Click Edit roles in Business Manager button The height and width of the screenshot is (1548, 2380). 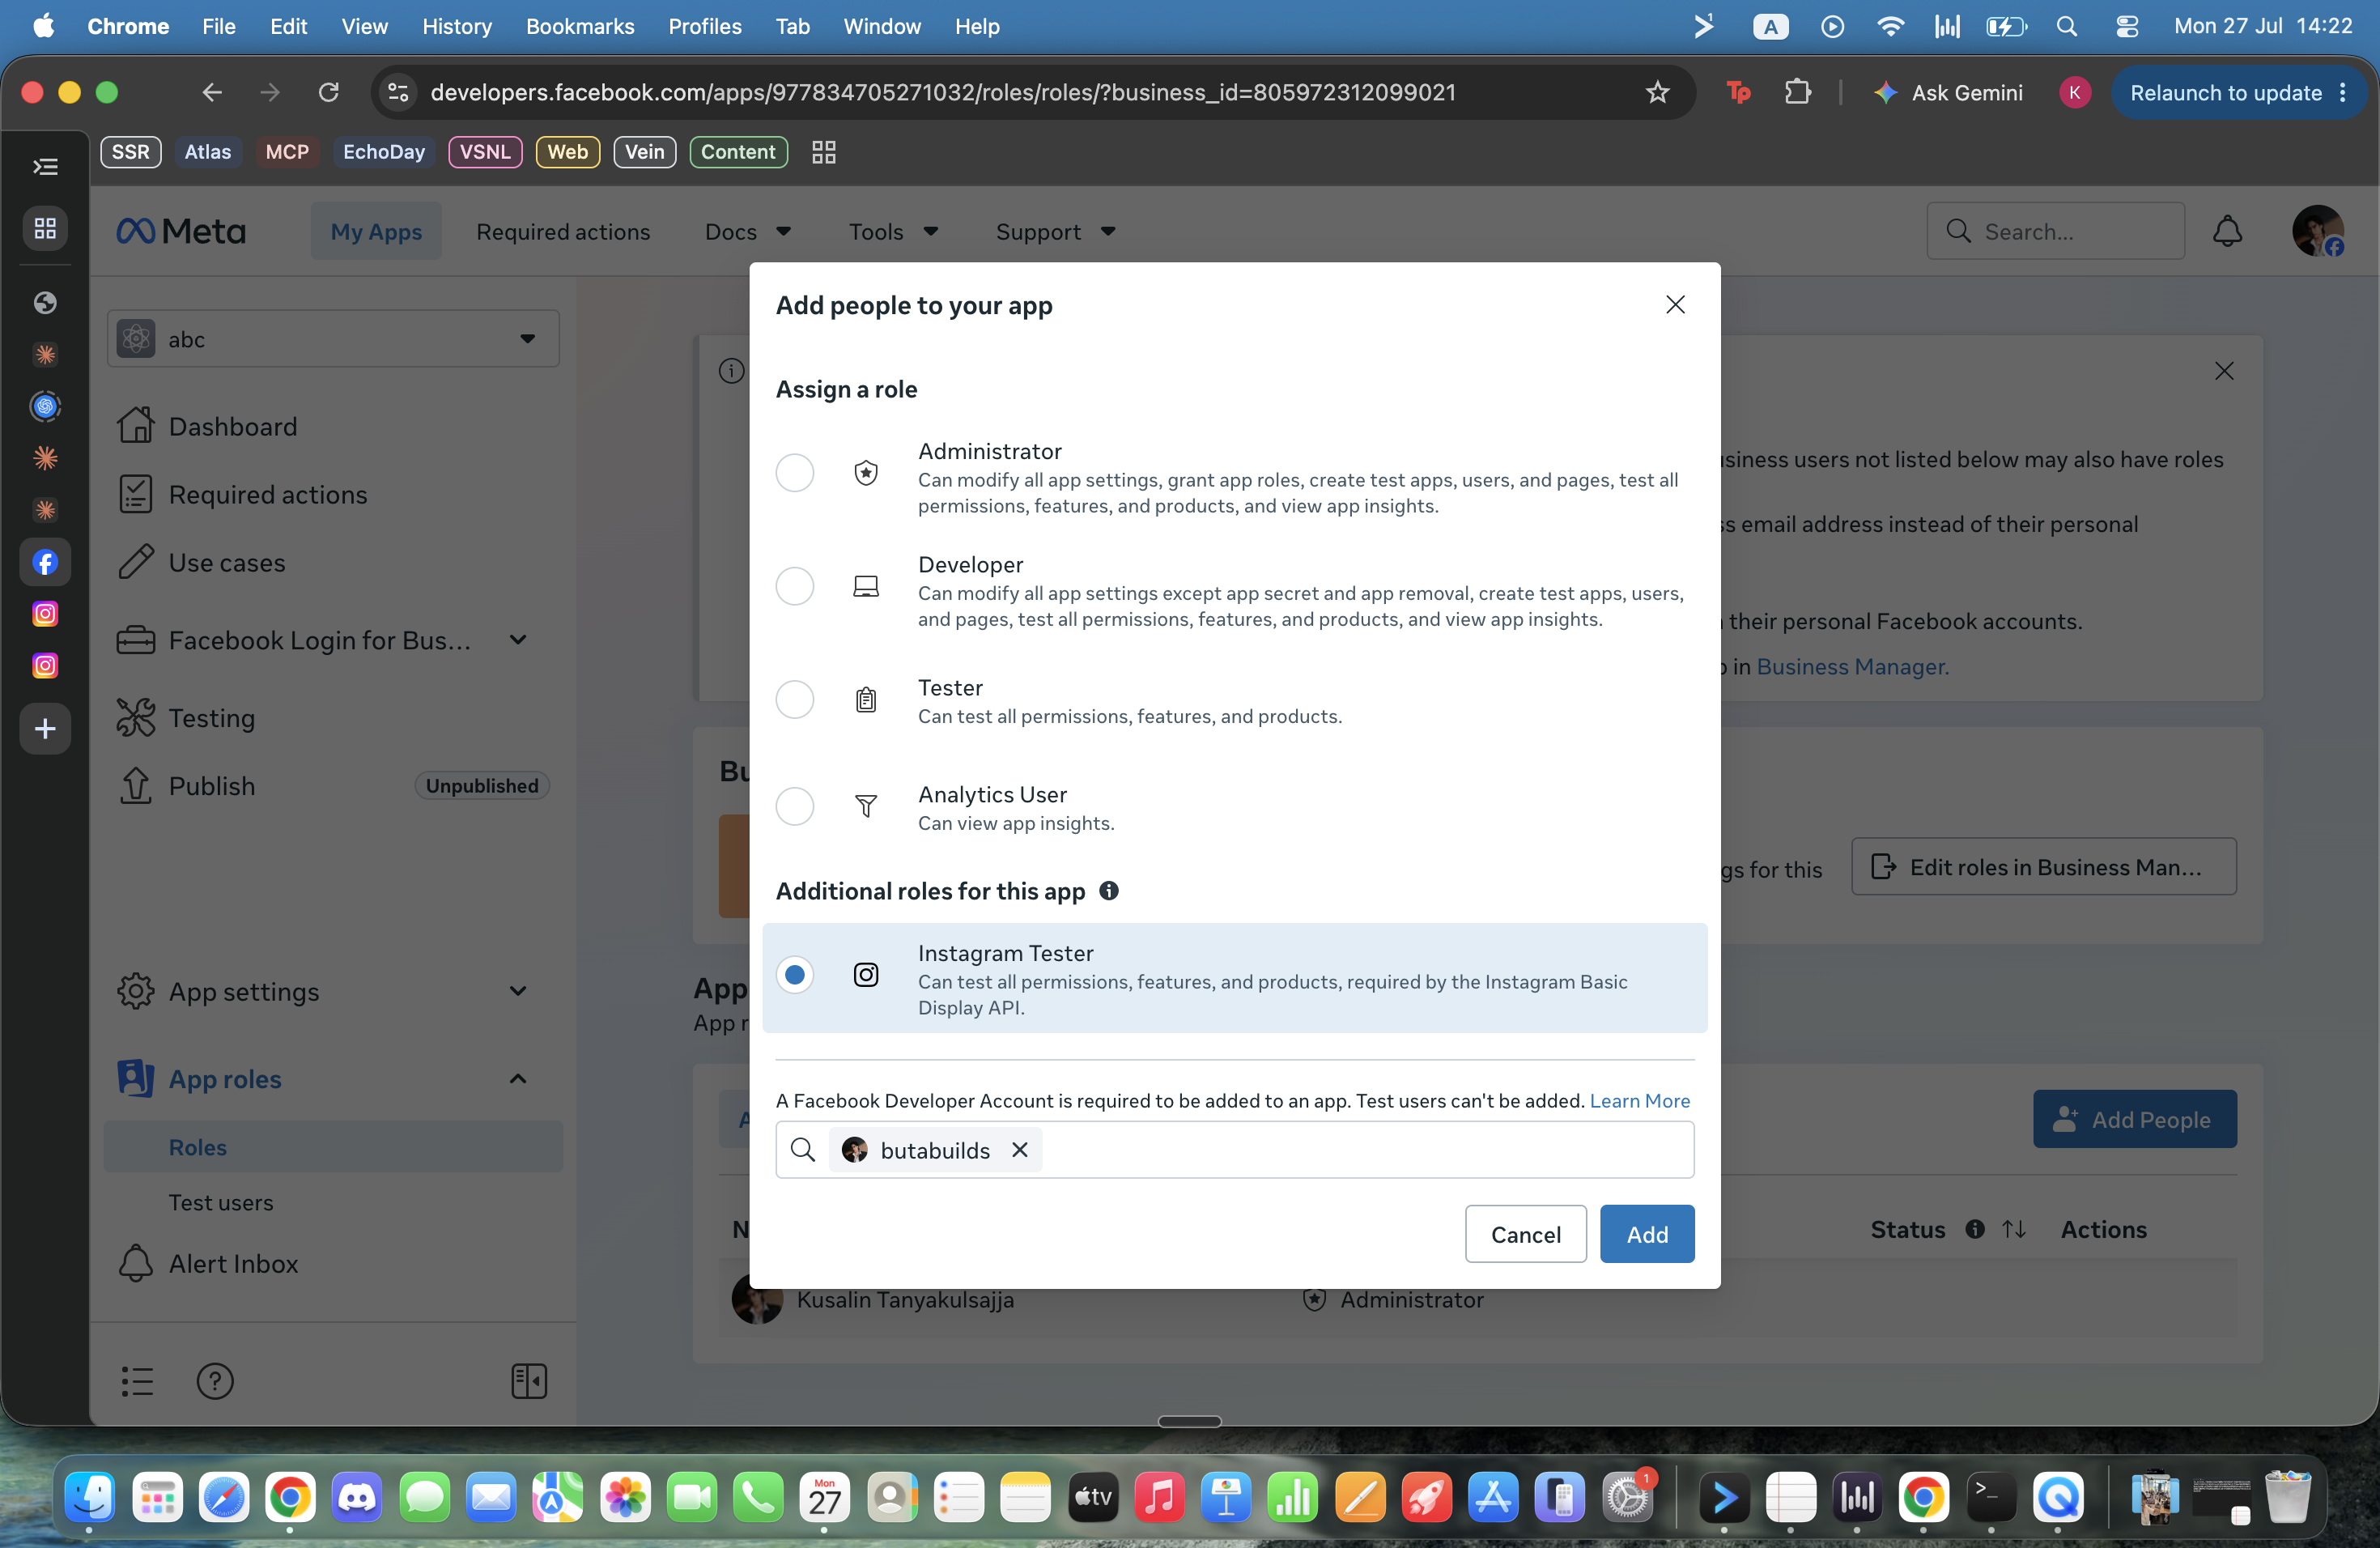[2043, 867]
